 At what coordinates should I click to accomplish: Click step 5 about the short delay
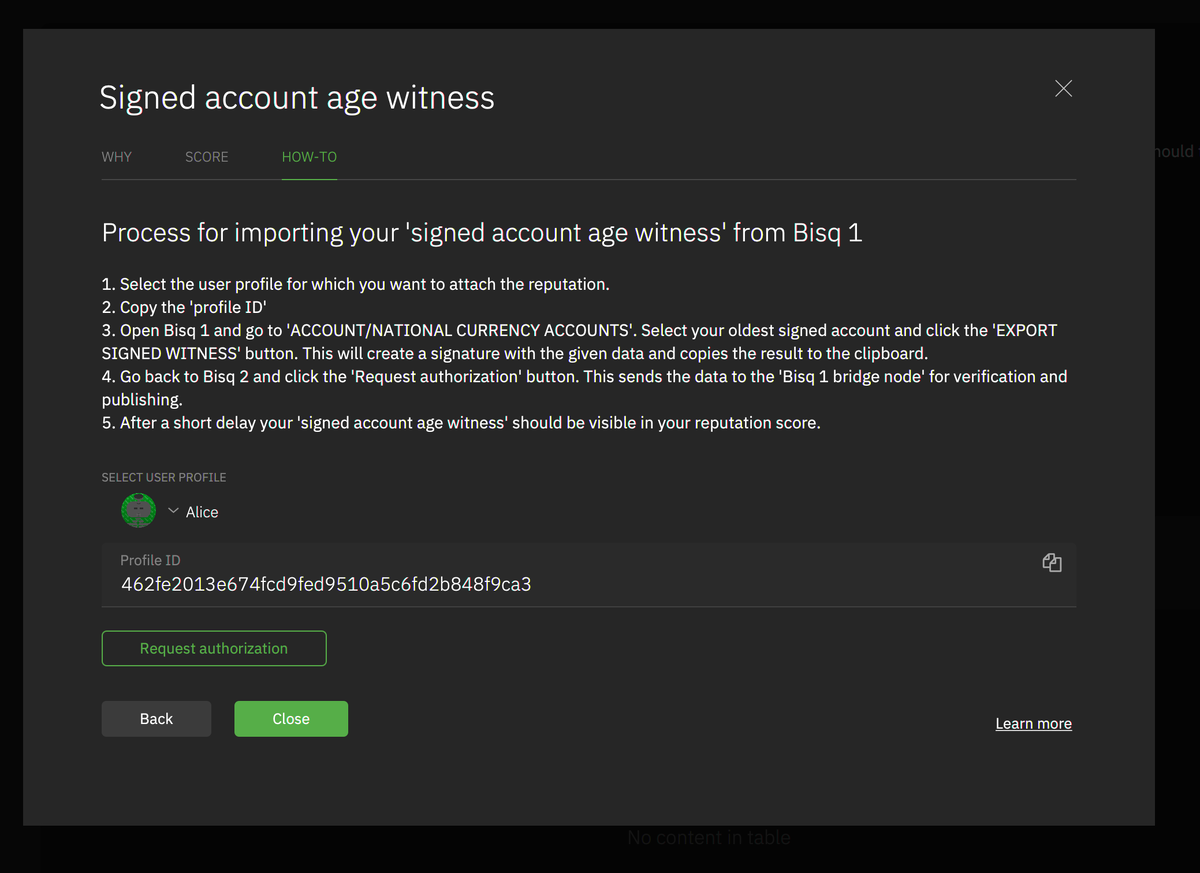click(461, 423)
